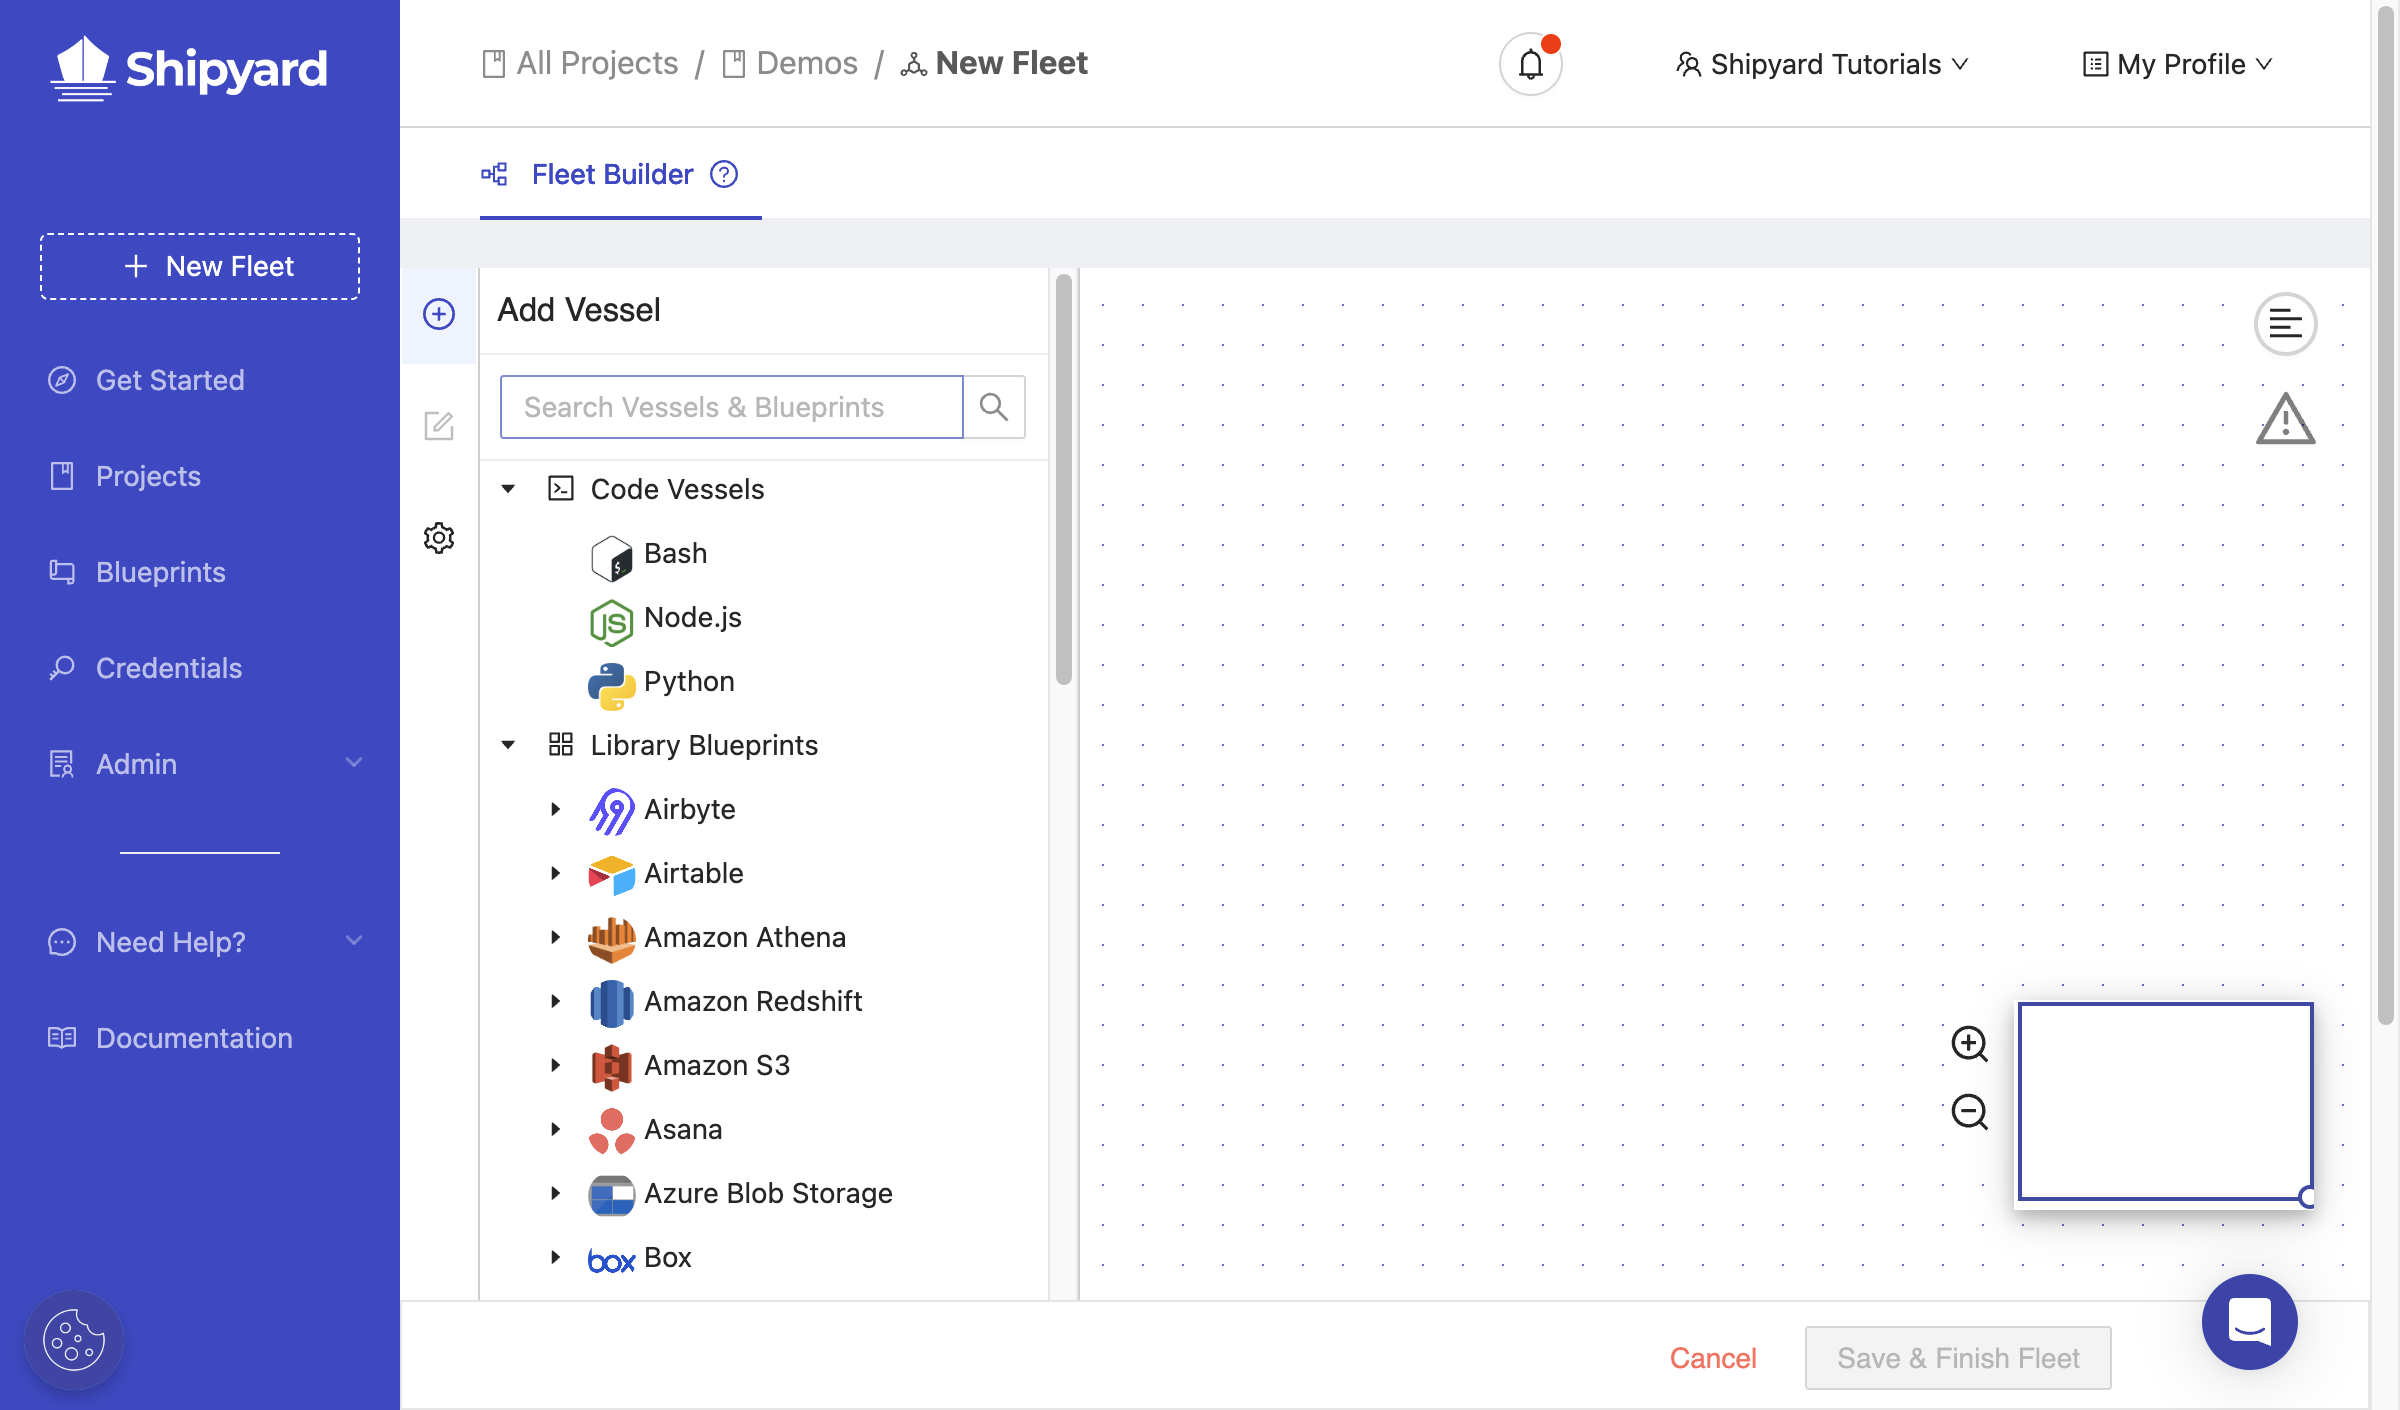Screen dimensions: 2400x1410
Task: Open the fleet settings gear panel
Action: click(439, 538)
